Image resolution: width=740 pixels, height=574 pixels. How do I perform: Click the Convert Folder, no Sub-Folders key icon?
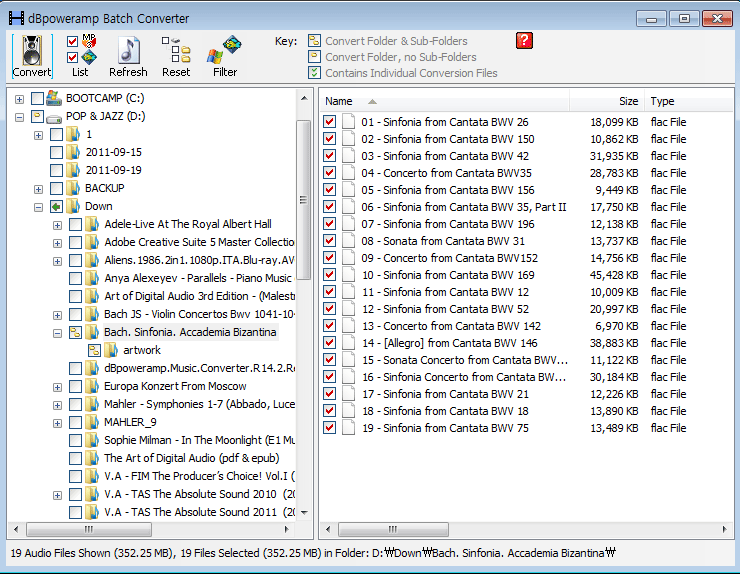click(314, 57)
